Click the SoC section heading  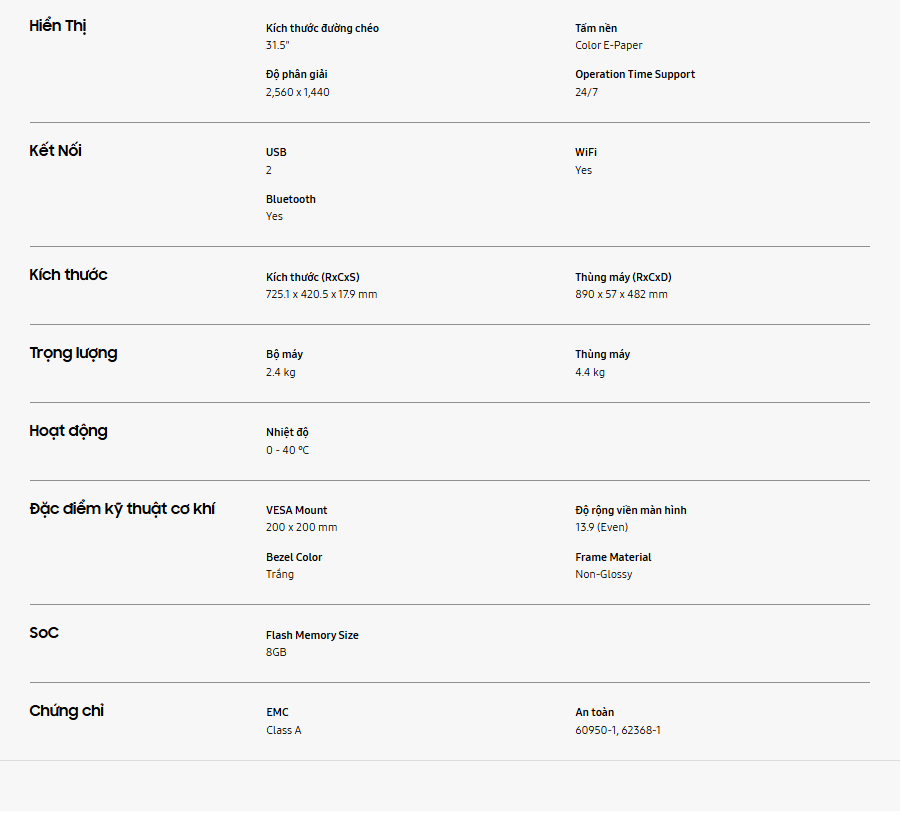44,633
